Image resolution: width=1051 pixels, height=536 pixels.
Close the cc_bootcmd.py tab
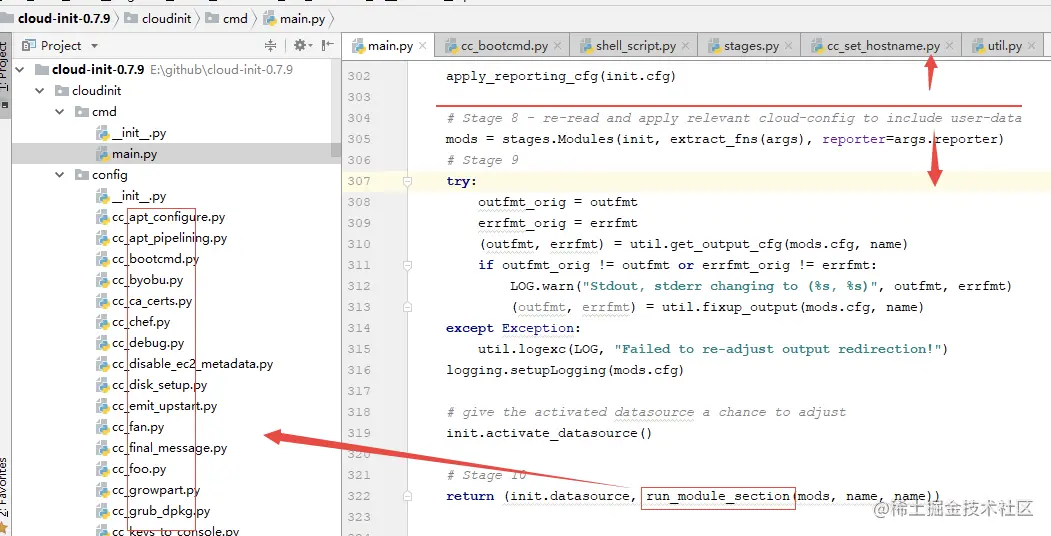pyautogui.click(x=558, y=46)
